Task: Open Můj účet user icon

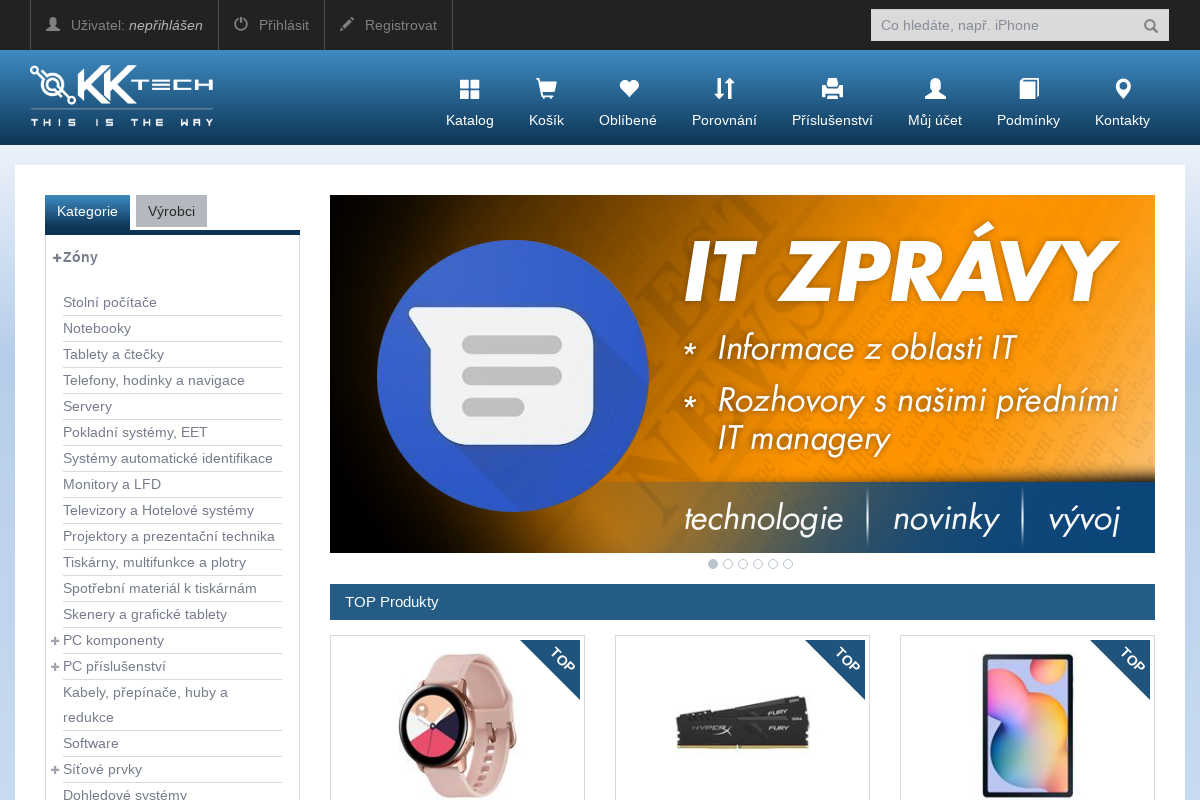Action: 935,90
